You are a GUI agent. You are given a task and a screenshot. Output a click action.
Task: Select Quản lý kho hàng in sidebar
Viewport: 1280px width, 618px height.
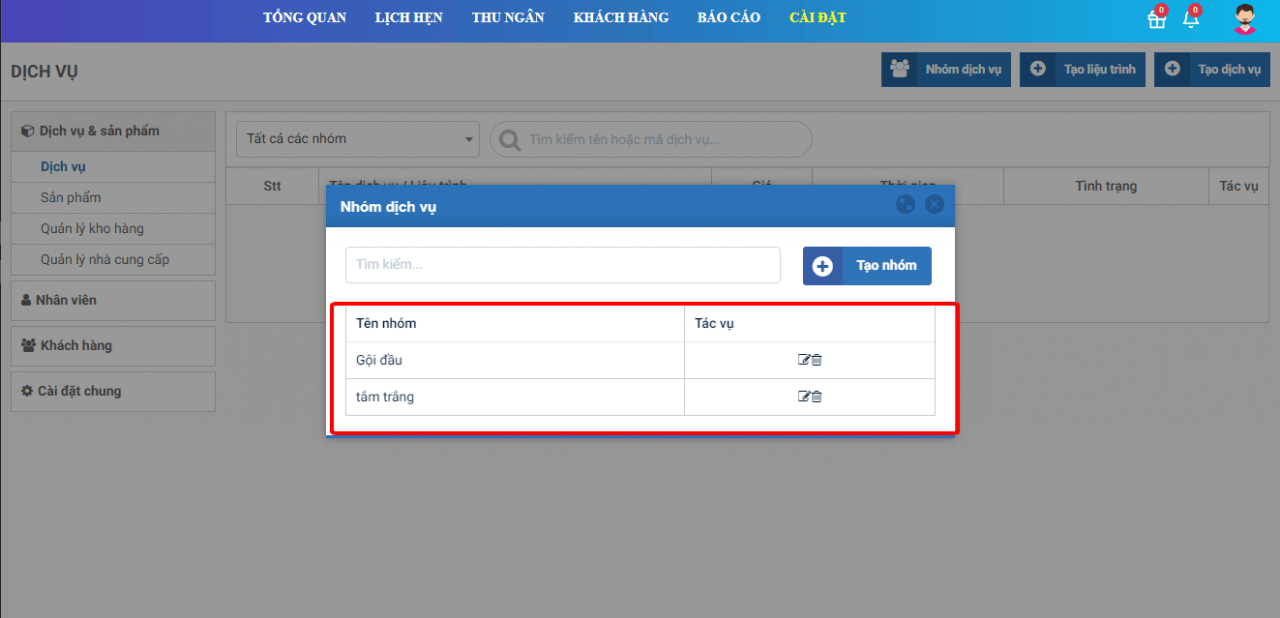[x=92, y=229]
